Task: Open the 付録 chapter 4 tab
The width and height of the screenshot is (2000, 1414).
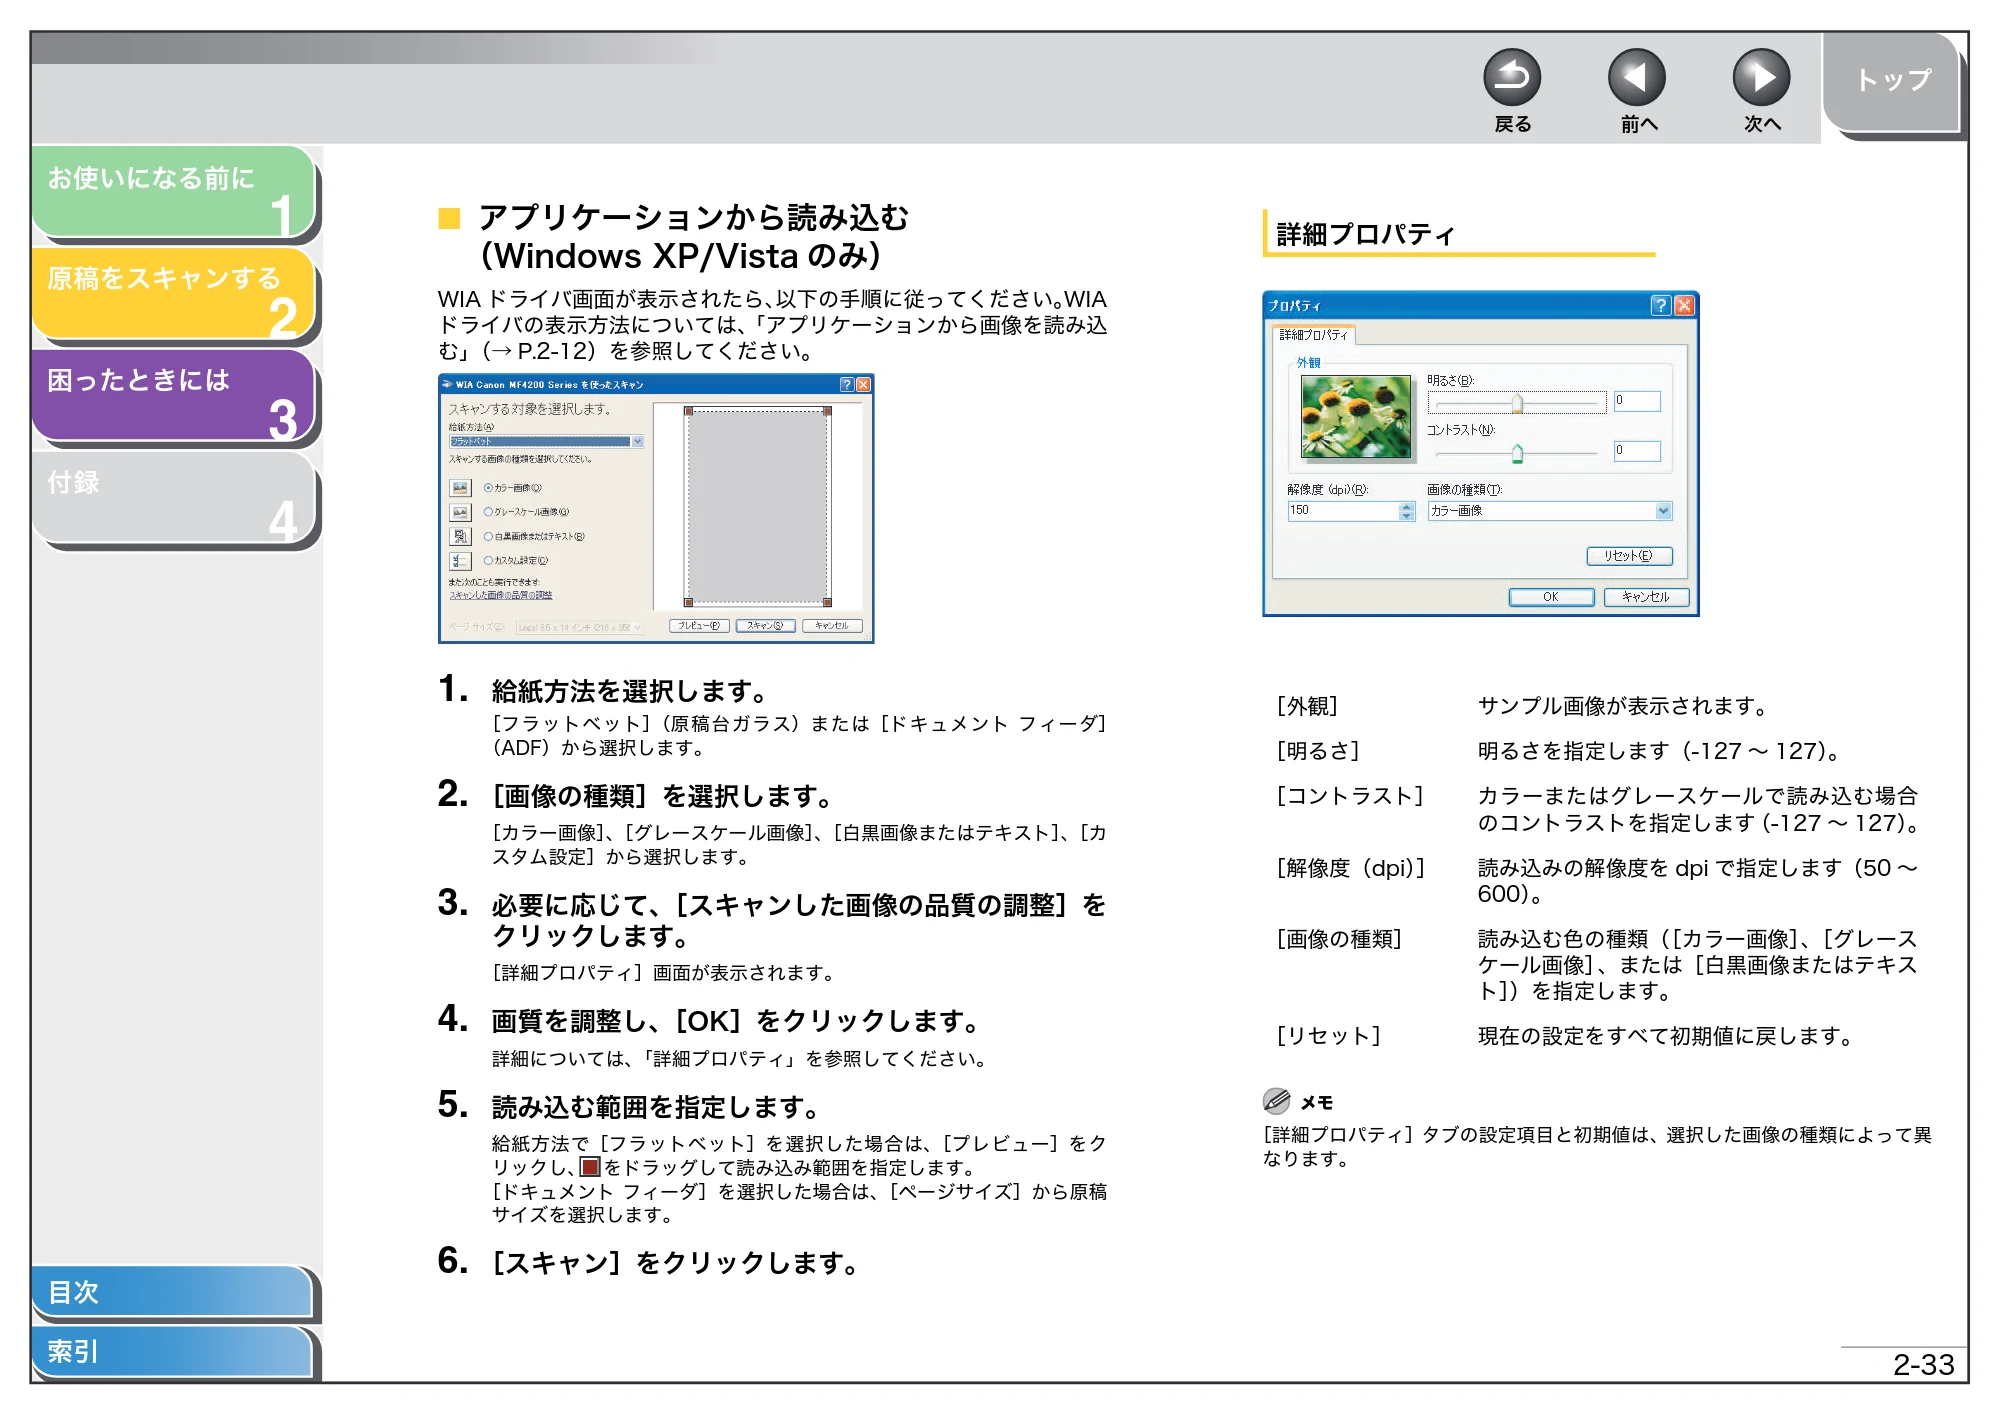Action: pos(175,498)
